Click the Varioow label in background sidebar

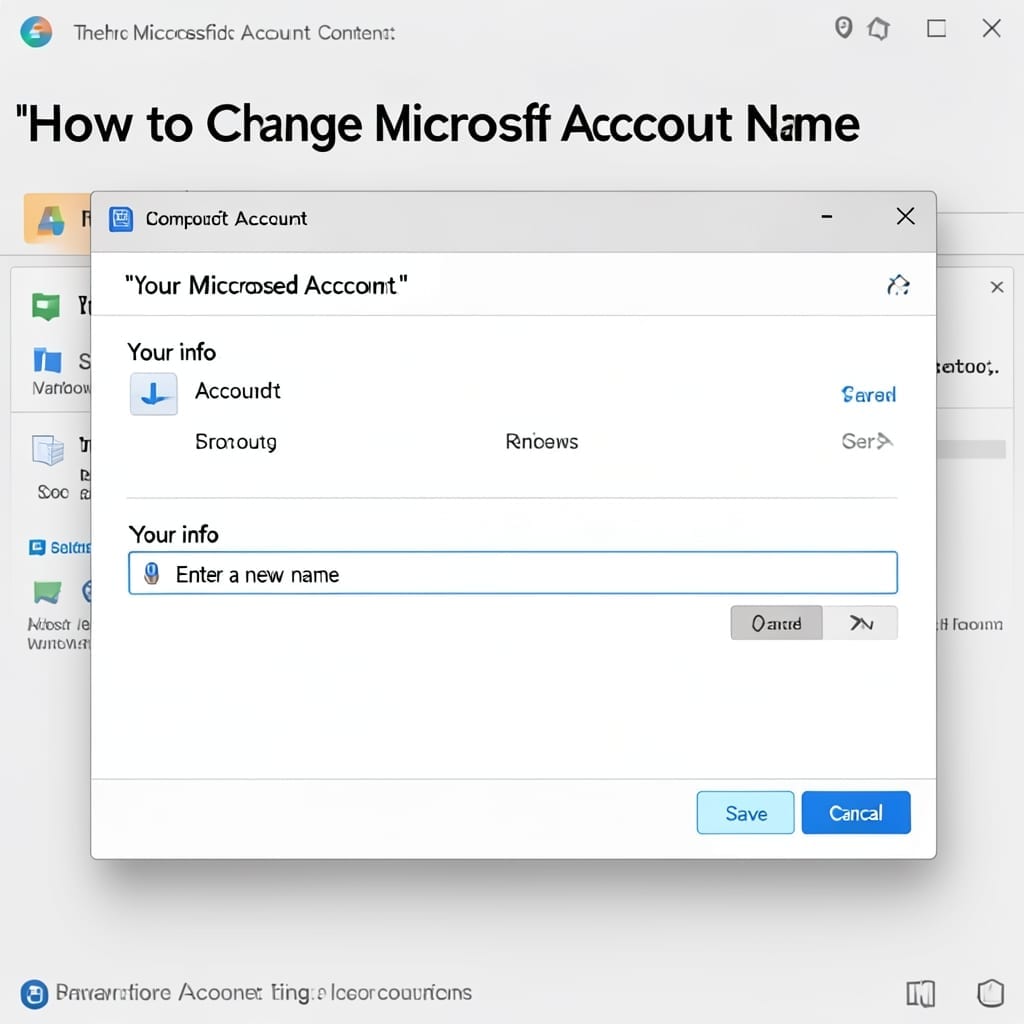point(61,388)
